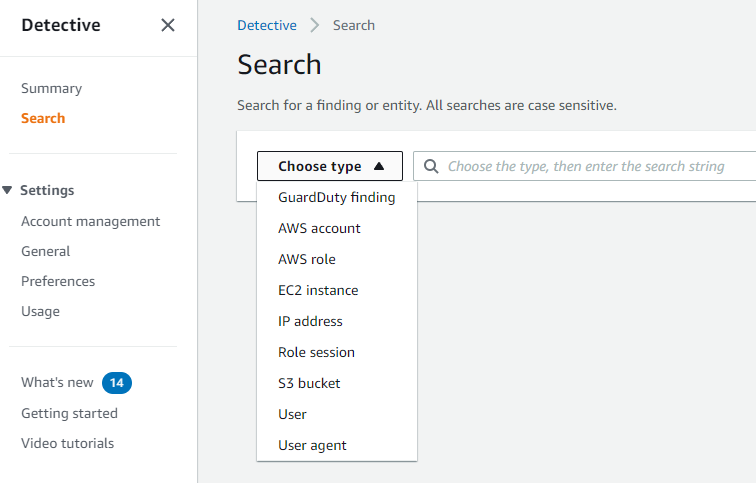Open Getting started page
756x483 pixels.
(69, 414)
